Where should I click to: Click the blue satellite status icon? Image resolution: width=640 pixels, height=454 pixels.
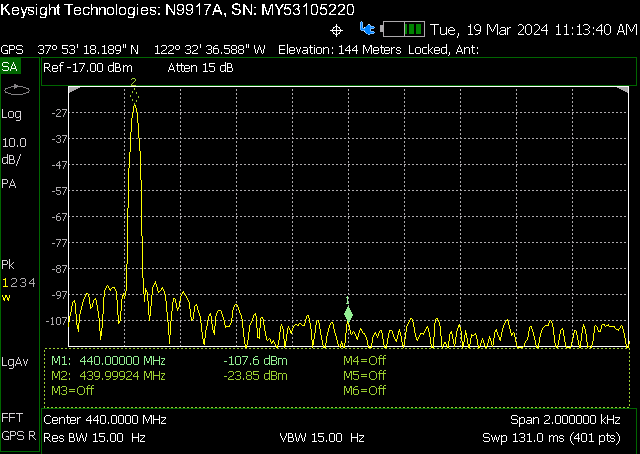pyautogui.click(x=367, y=29)
